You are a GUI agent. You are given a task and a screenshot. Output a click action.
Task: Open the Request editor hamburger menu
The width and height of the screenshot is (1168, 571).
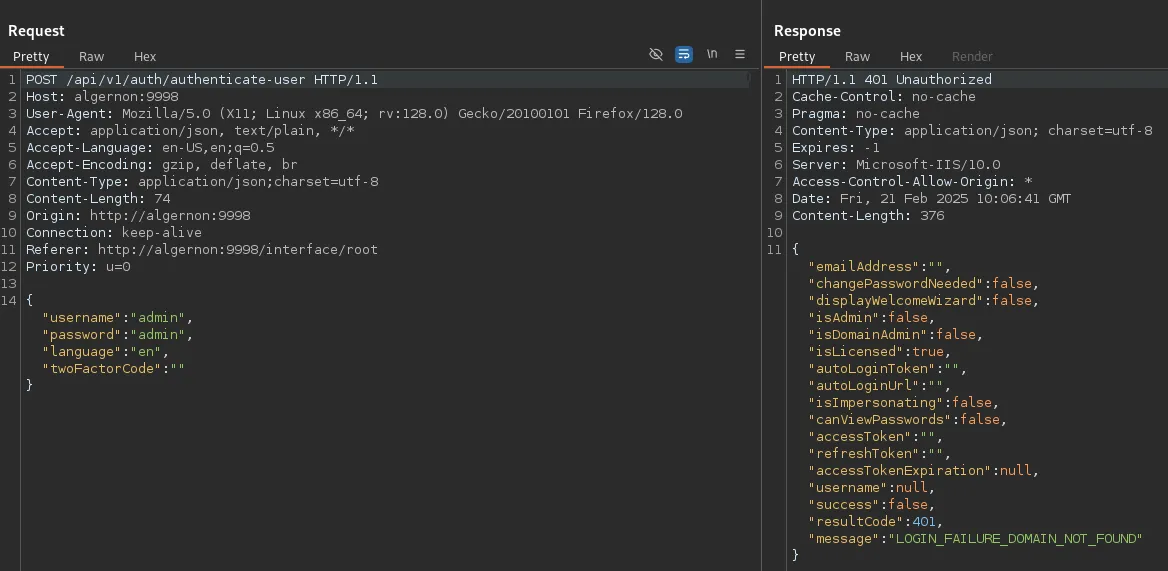740,55
